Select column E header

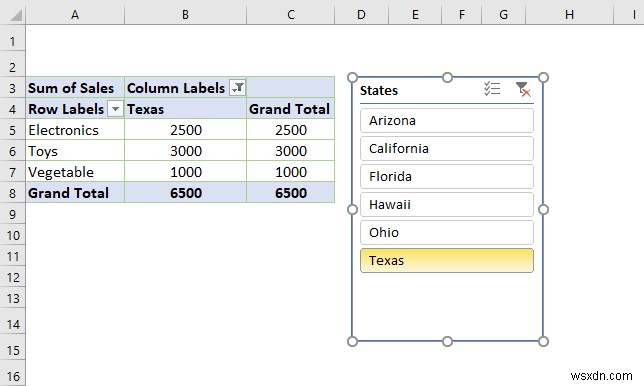pyautogui.click(x=415, y=15)
